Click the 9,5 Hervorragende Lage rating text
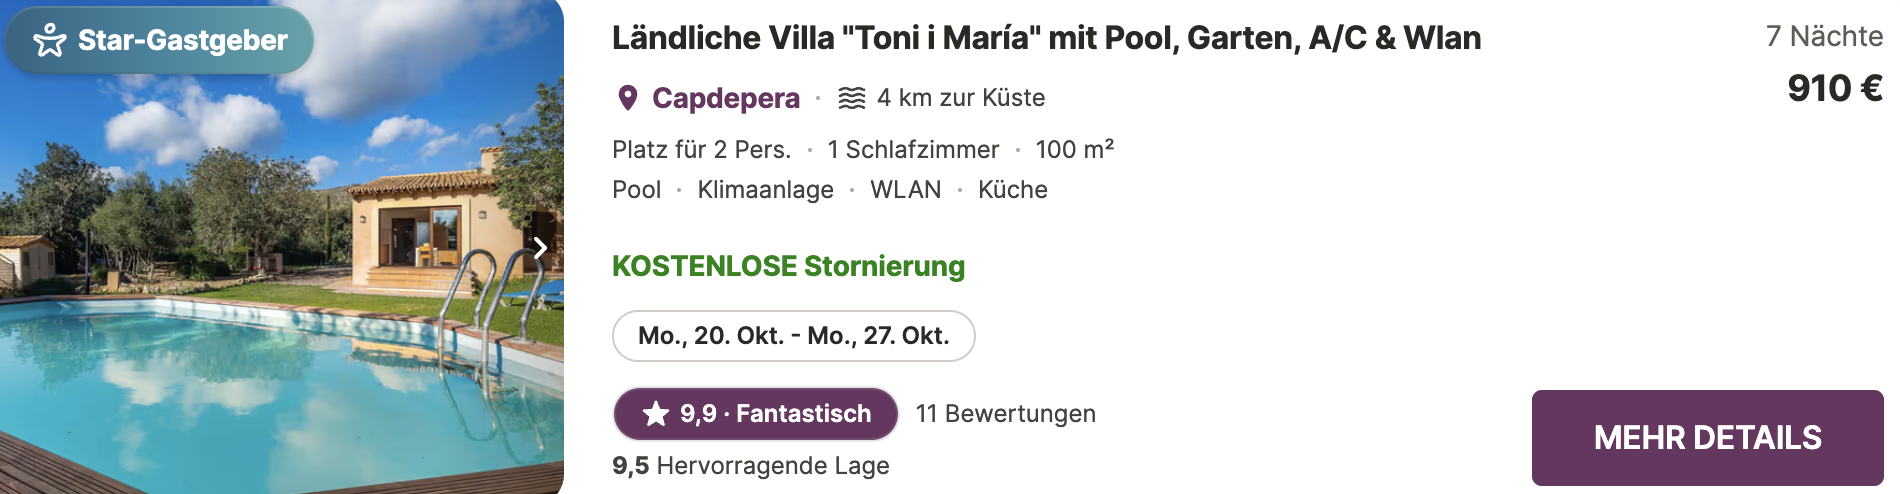1900x494 pixels. pyautogui.click(x=751, y=466)
